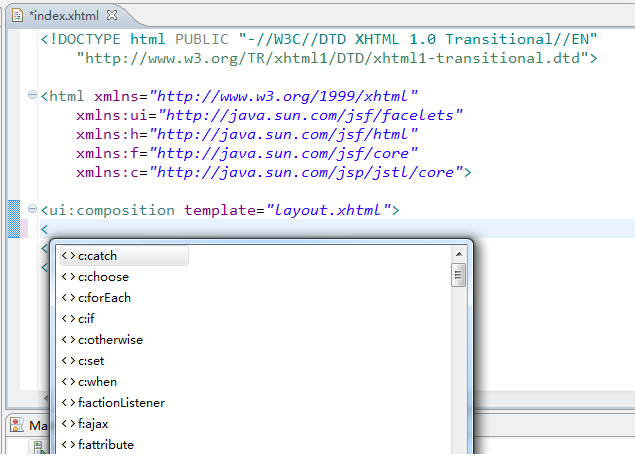Click the Markers view icon

tap(17, 425)
